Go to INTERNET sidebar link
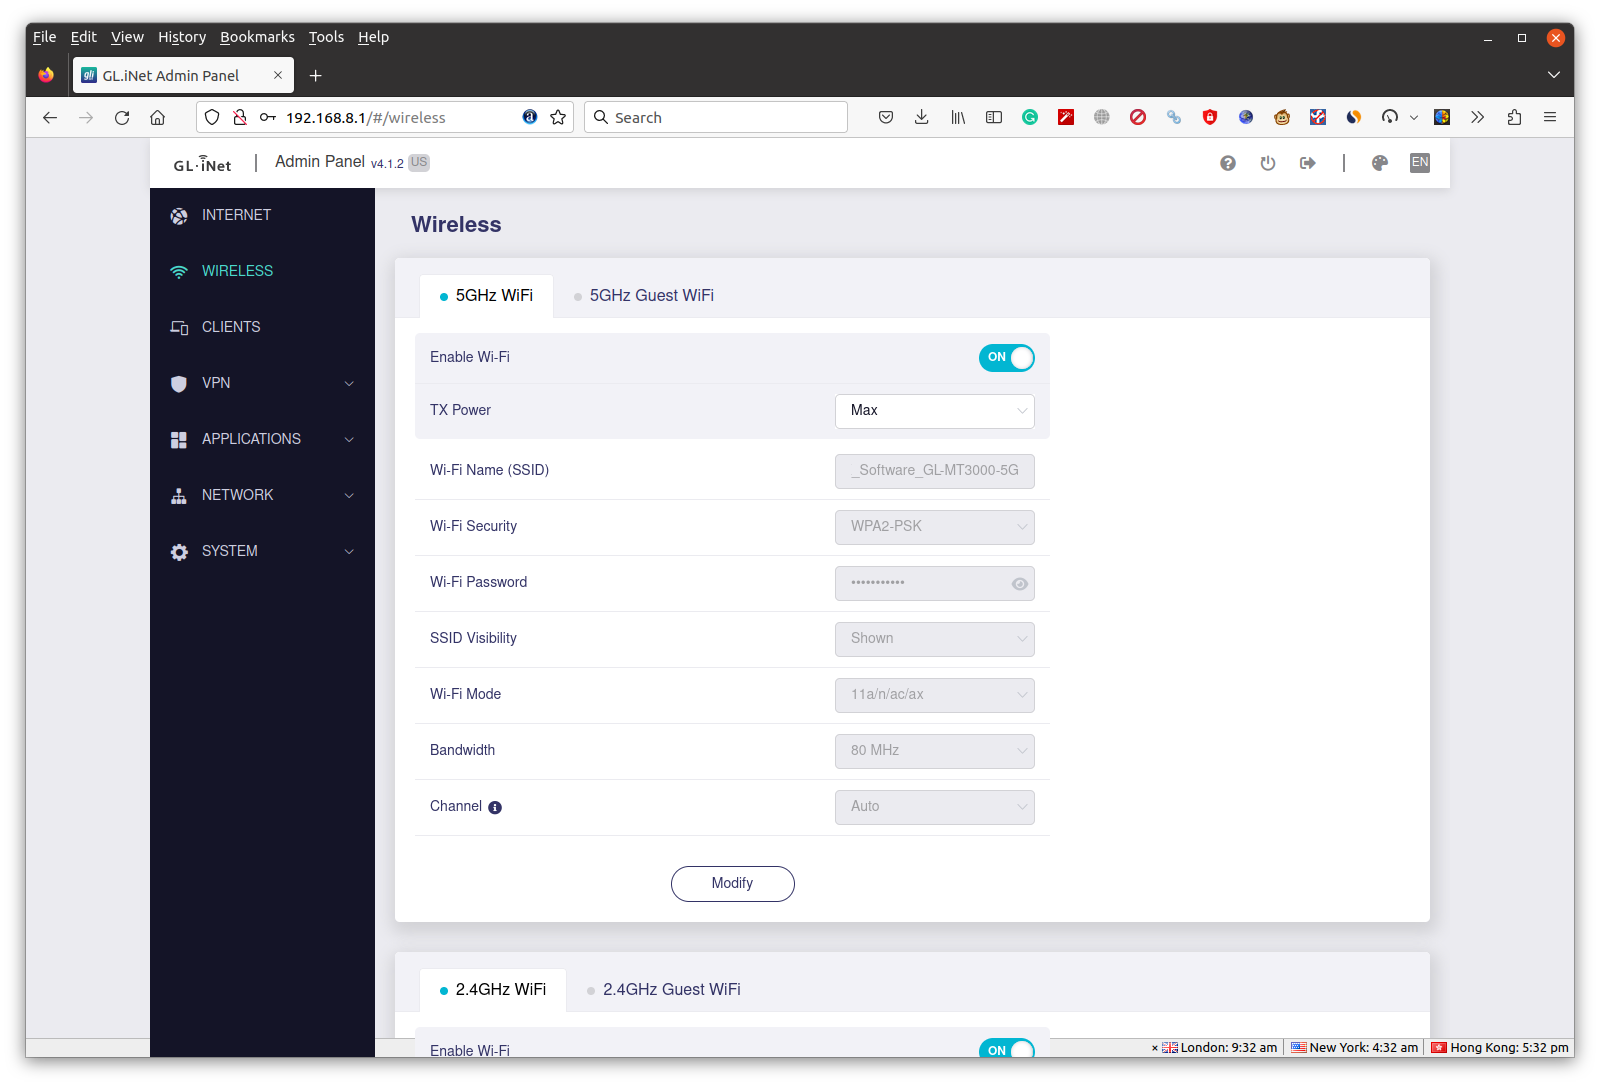The width and height of the screenshot is (1600, 1086). [x=236, y=215]
